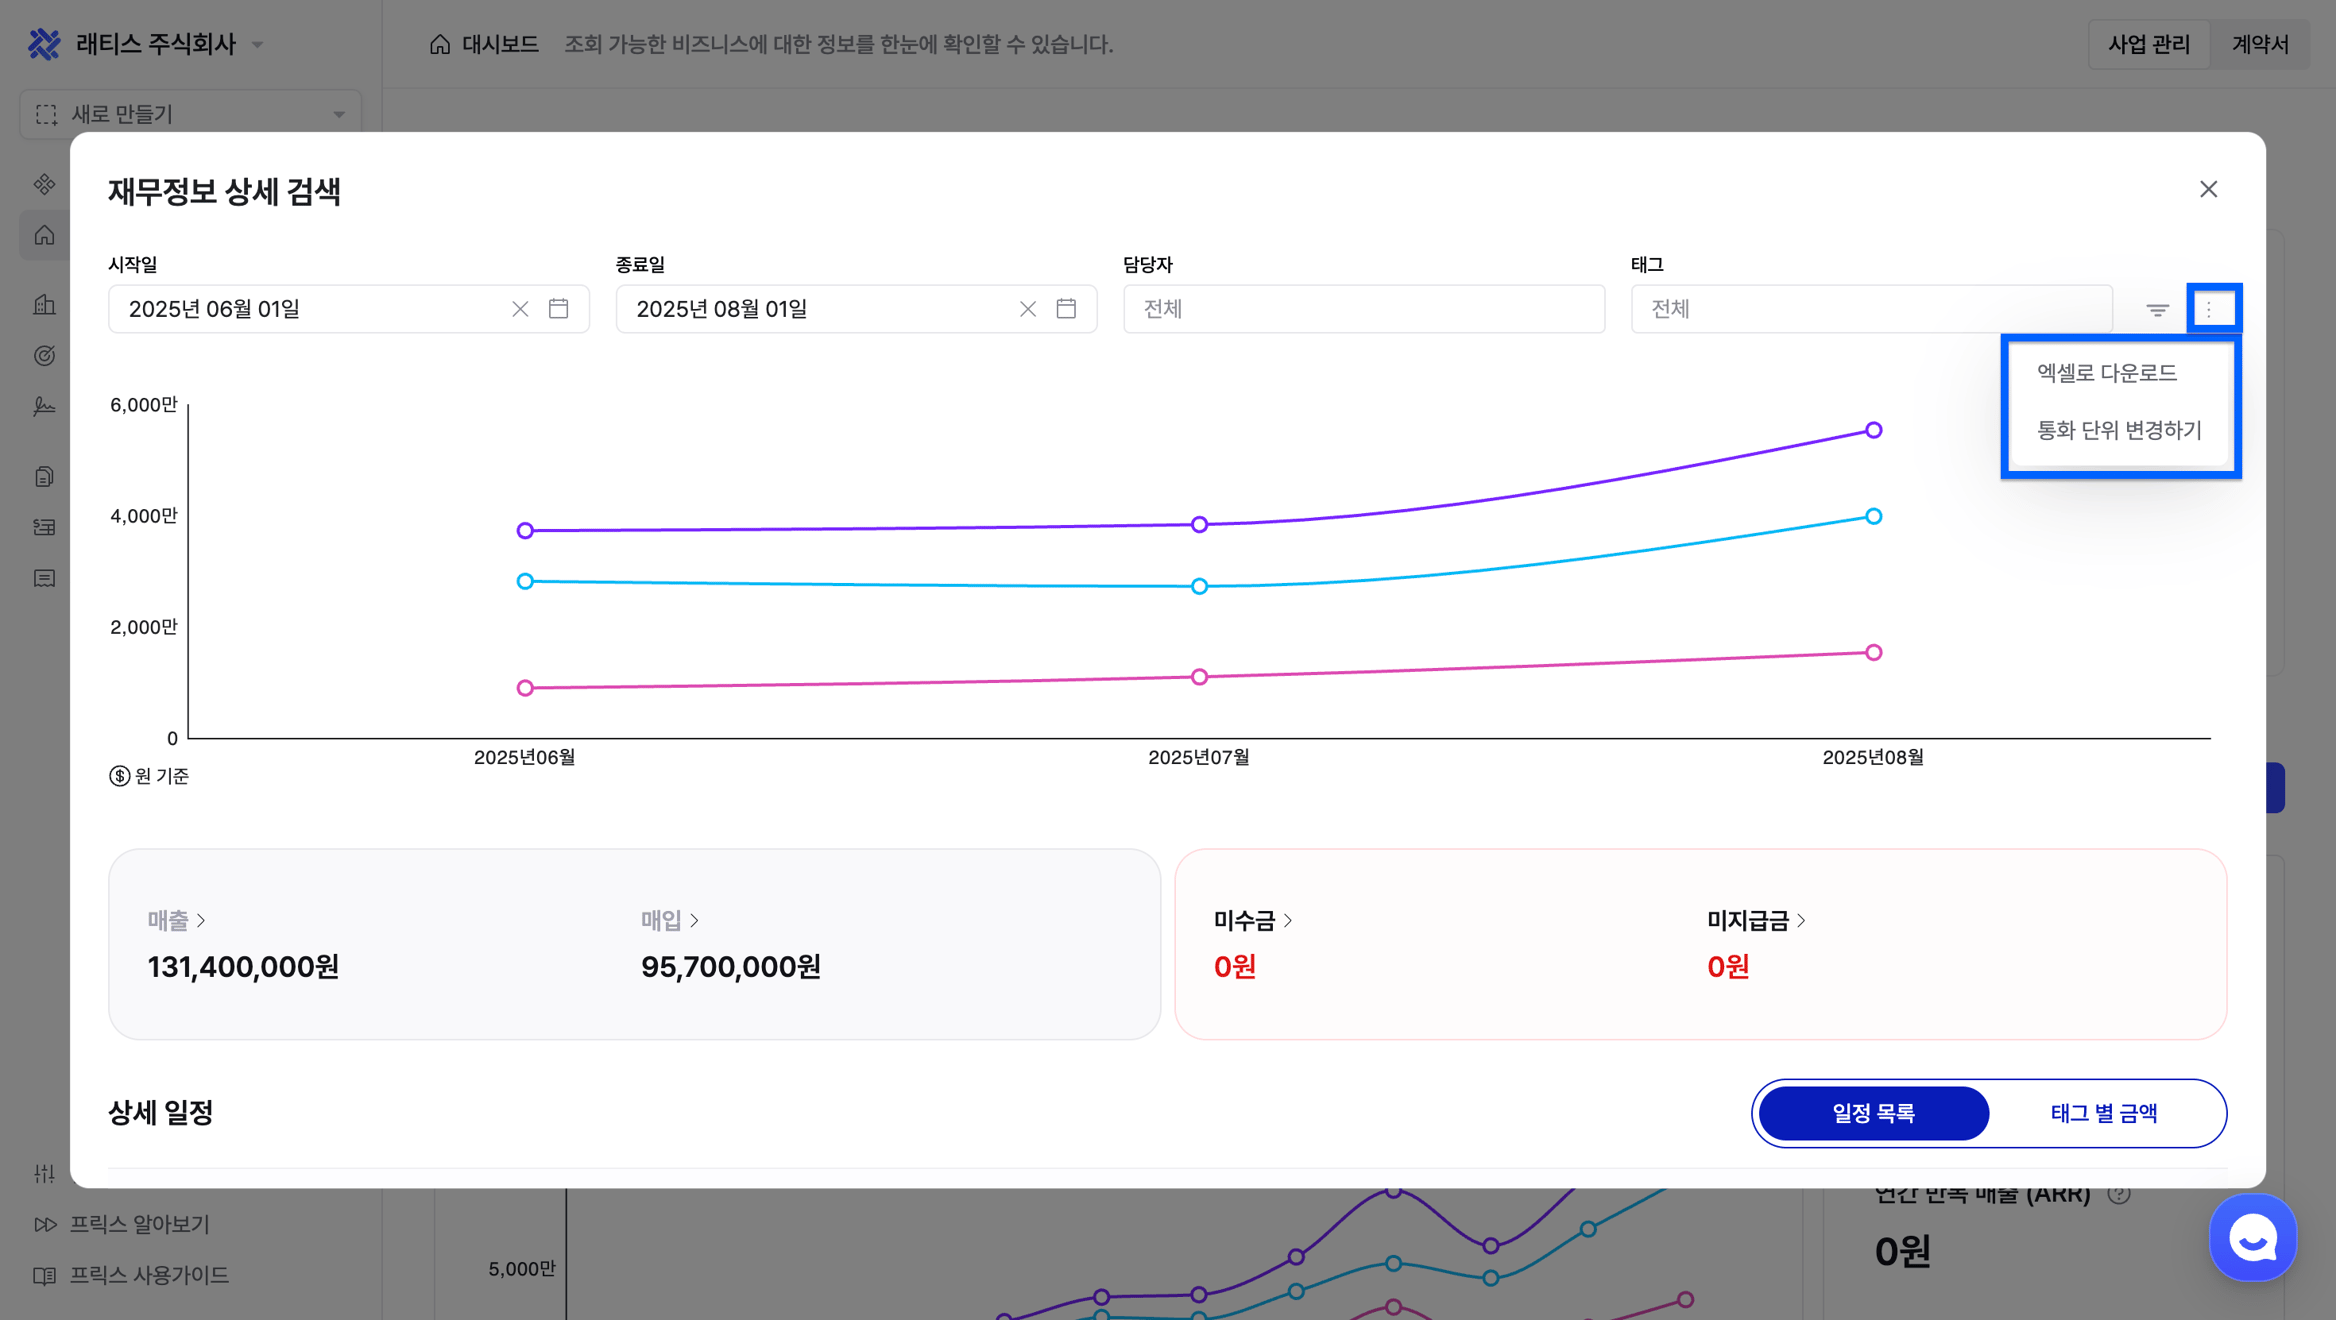Open the chat support bubble
The image size is (2336, 1320).
coord(2252,1238)
